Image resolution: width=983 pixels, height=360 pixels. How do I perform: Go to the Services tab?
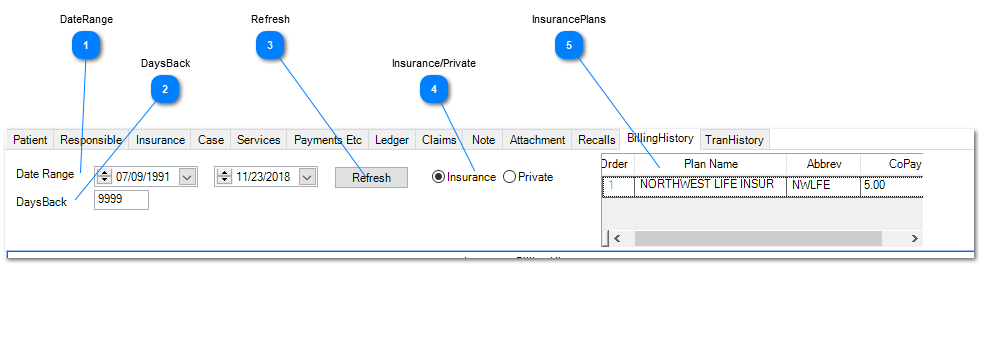(x=259, y=140)
